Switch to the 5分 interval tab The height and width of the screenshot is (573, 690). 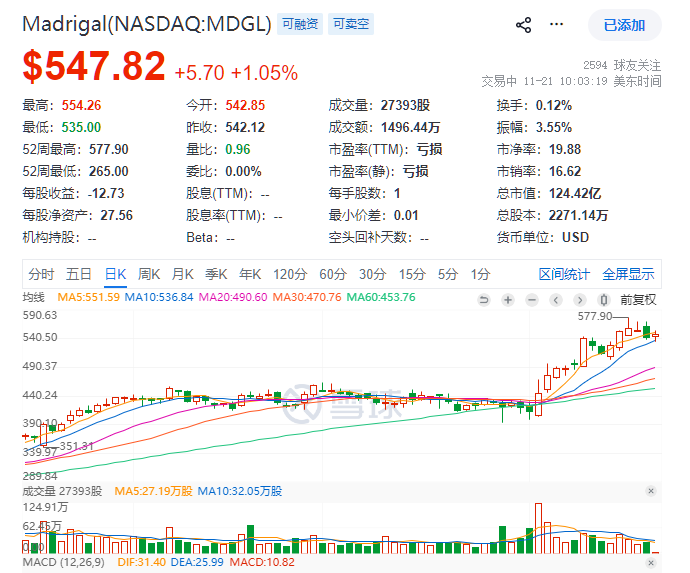[448, 274]
